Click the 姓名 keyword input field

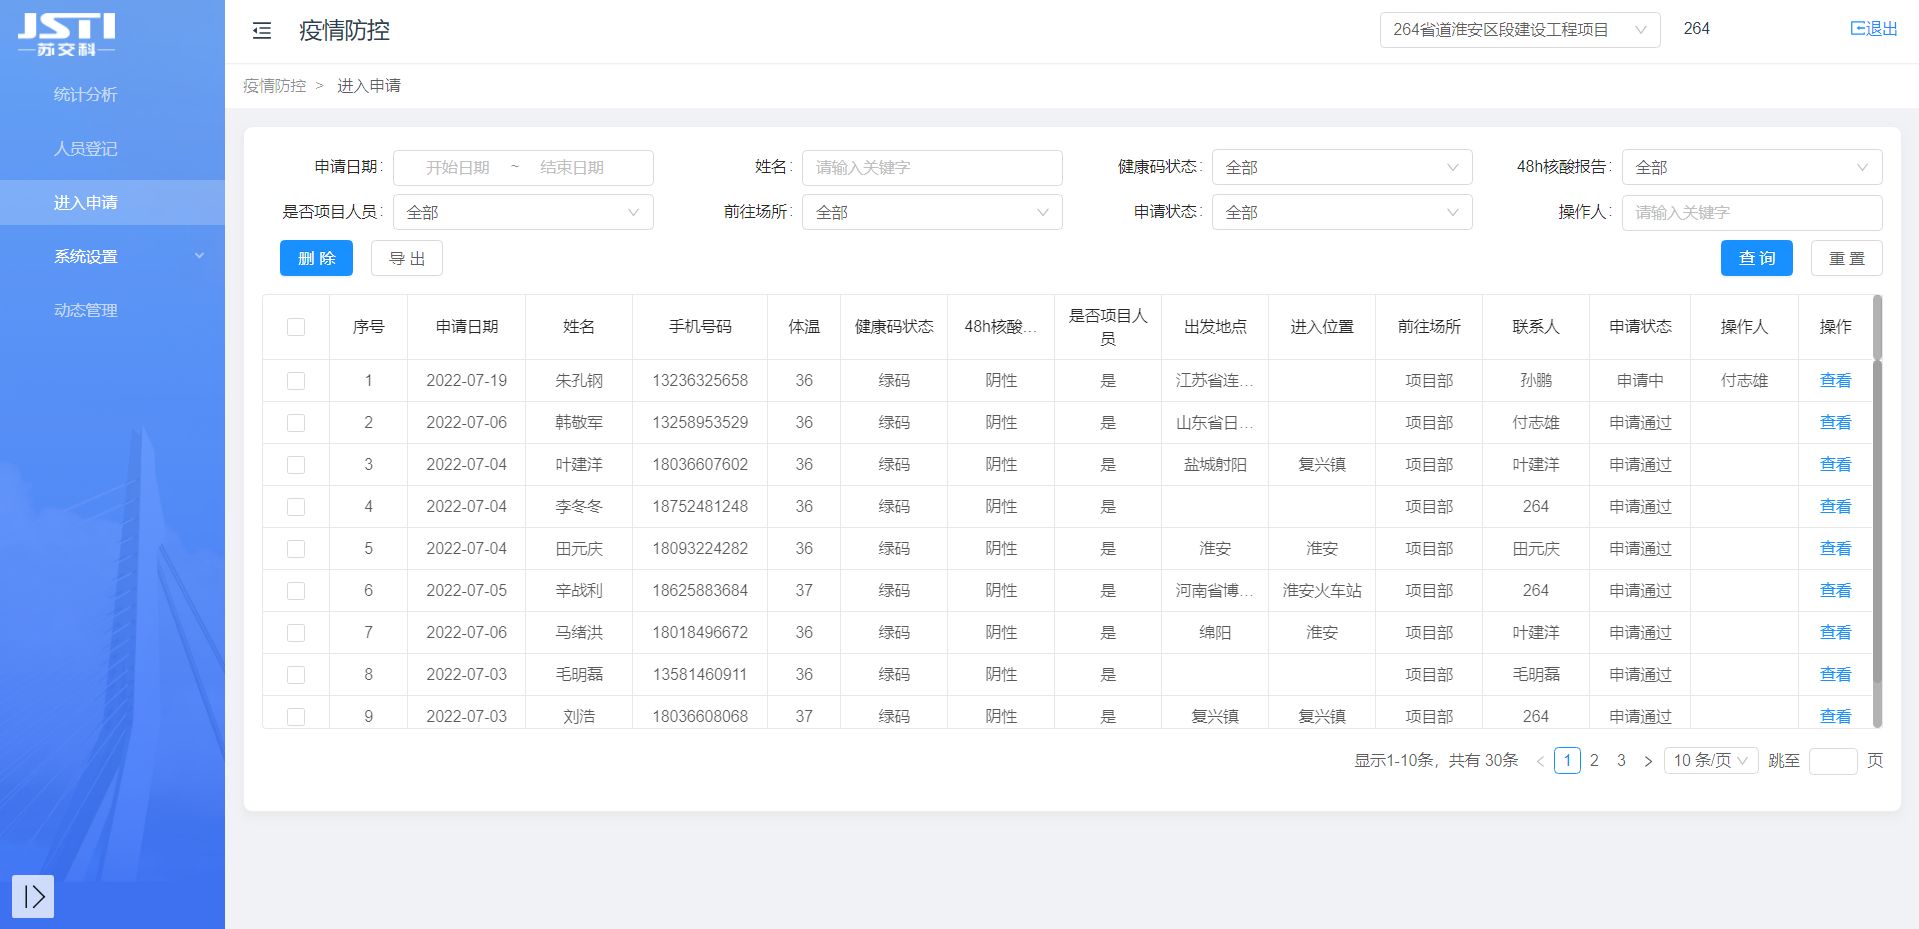(931, 168)
